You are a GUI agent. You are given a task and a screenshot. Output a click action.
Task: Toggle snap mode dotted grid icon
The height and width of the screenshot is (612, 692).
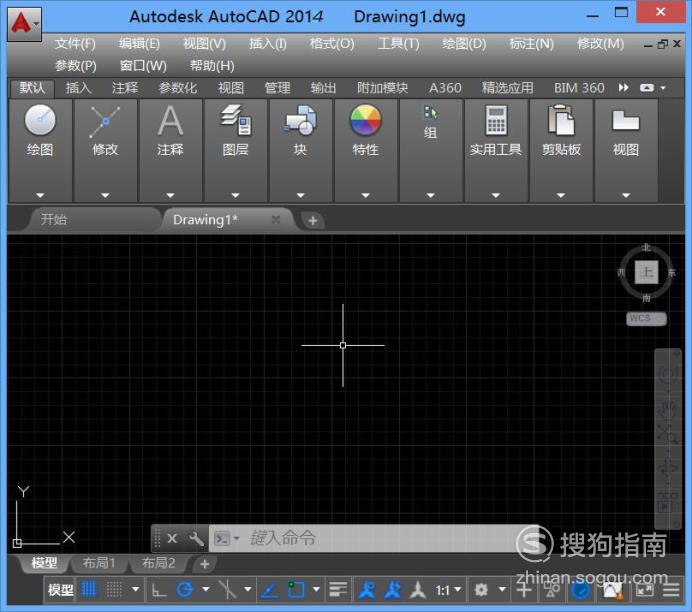(x=114, y=589)
